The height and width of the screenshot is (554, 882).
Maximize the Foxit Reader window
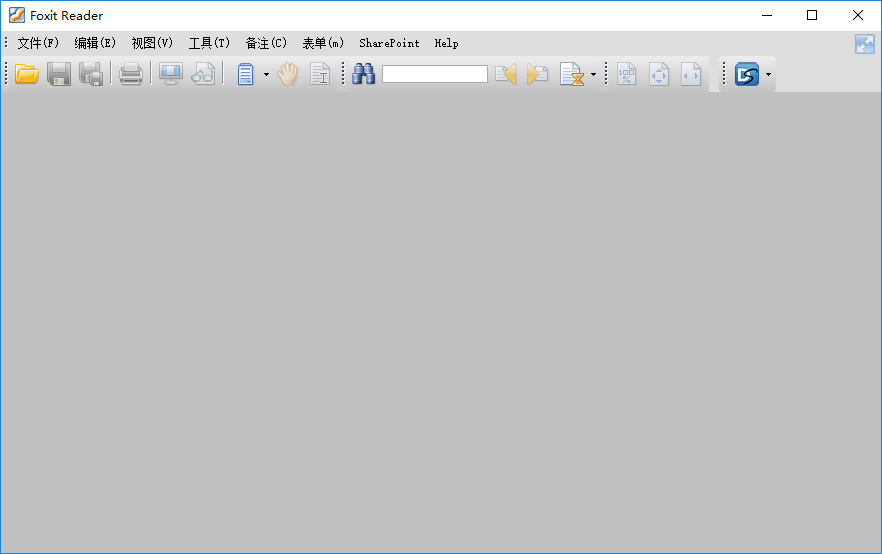812,15
